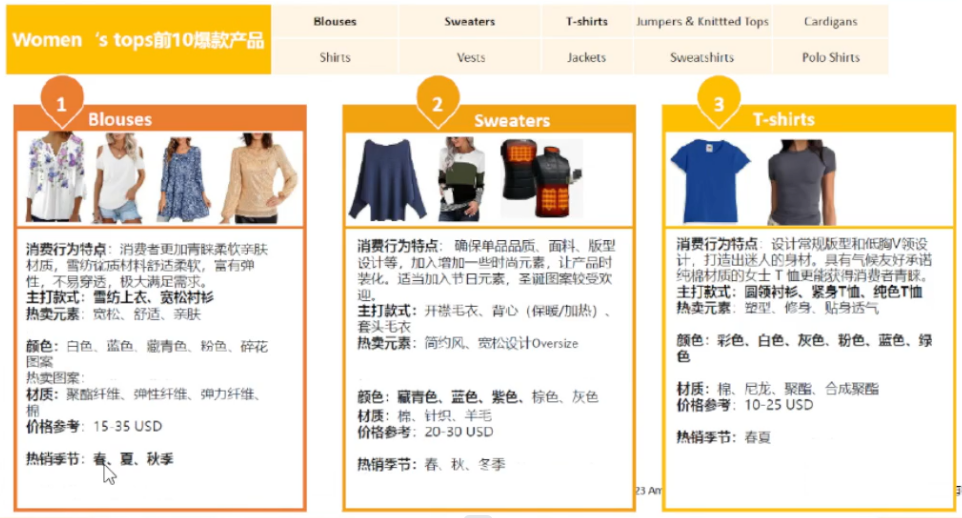Open the Jumpers & Knitted Tops category
The height and width of the screenshot is (518, 962).
coord(702,21)
